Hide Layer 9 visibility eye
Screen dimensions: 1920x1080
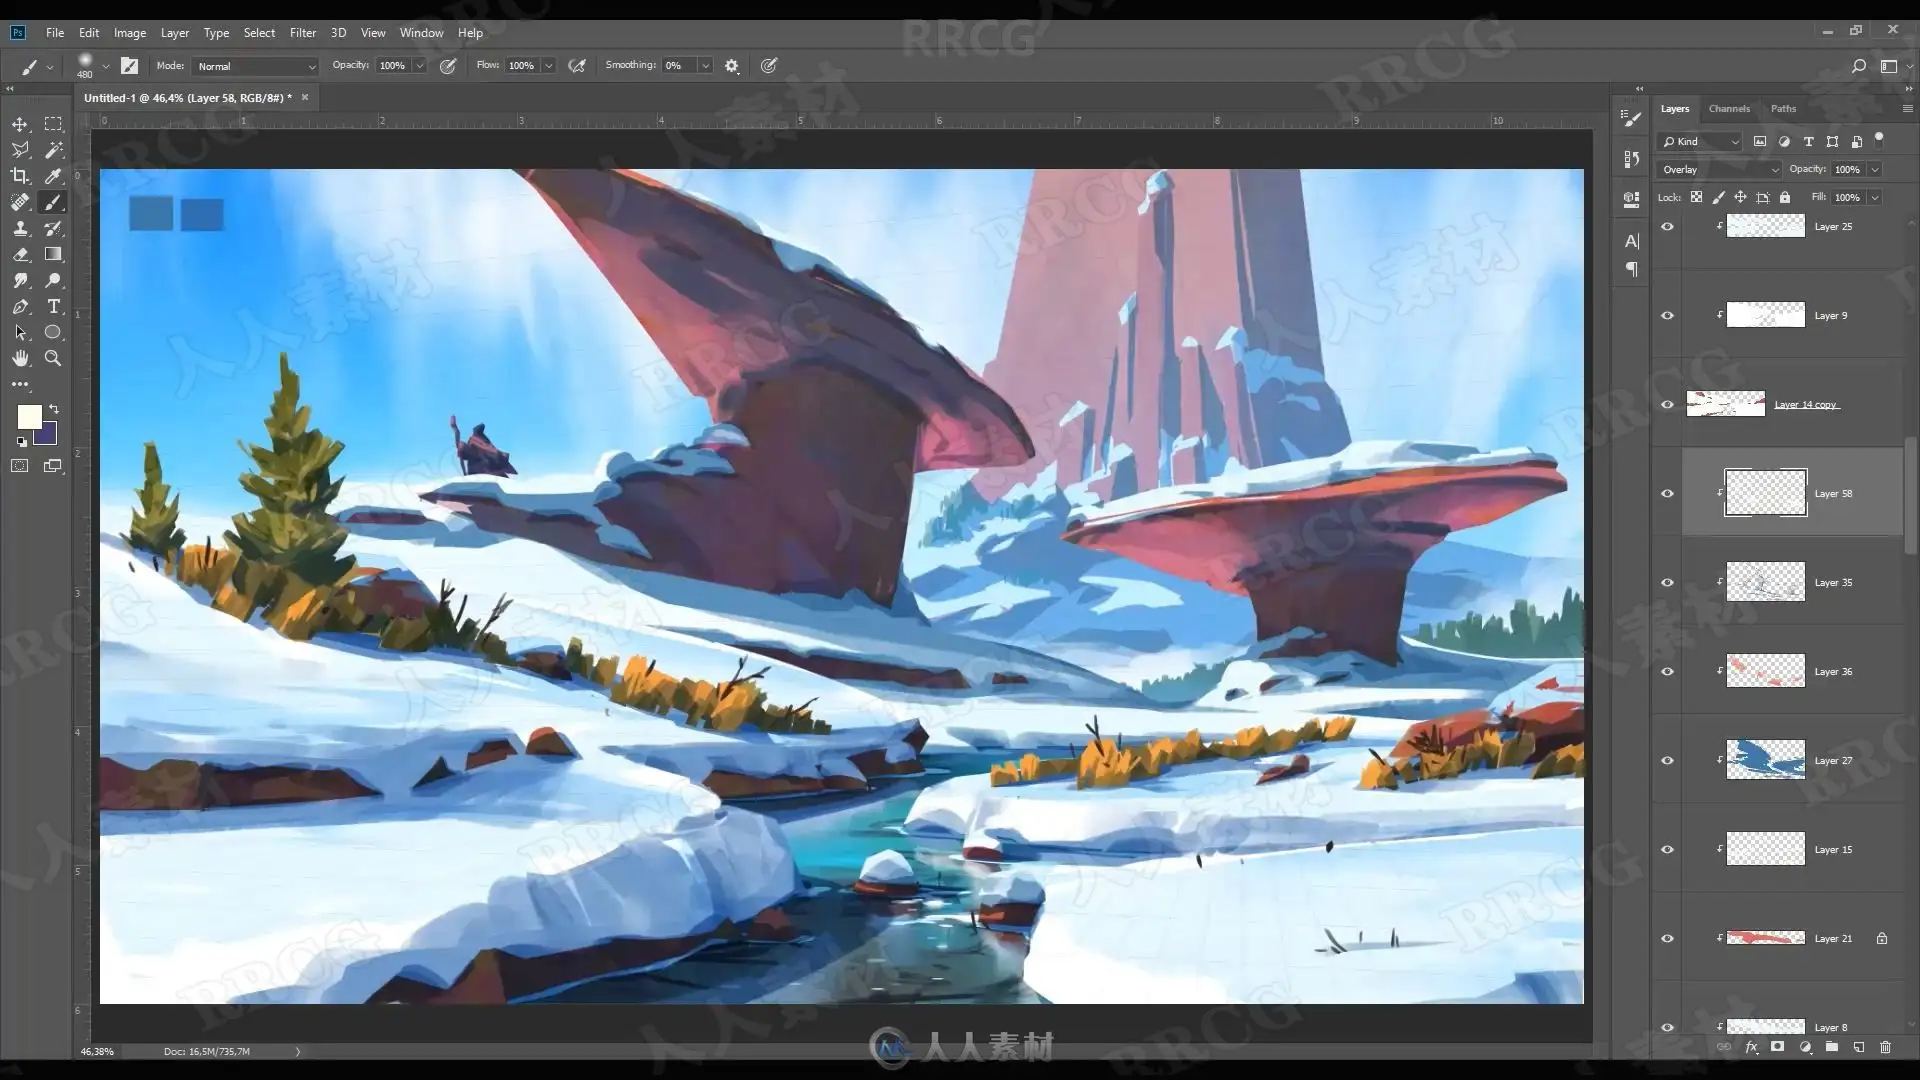pos(1667,316)
